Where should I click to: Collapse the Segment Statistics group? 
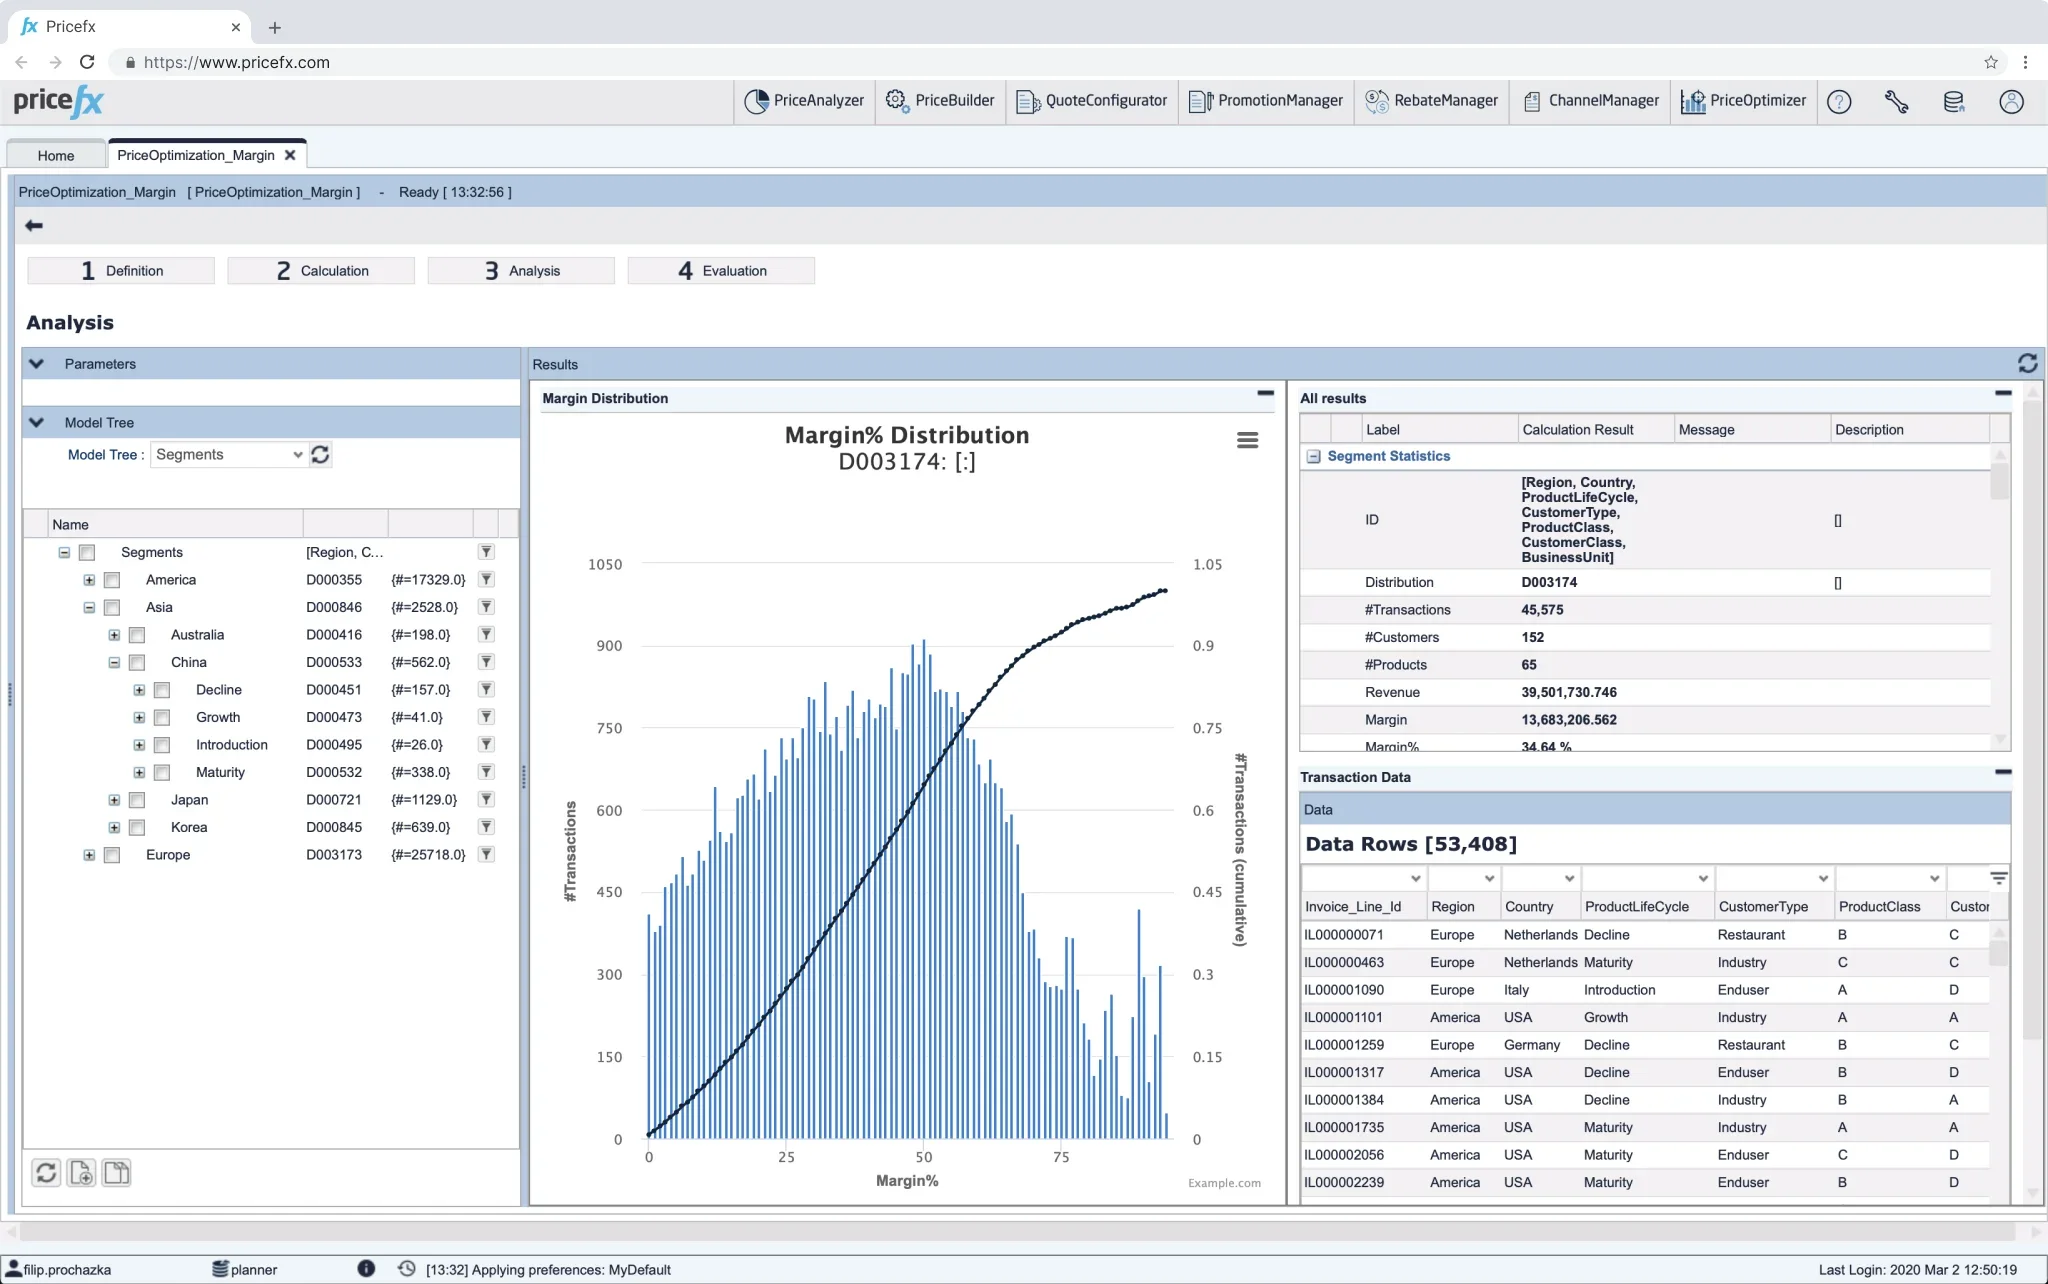pos(1313,457)
